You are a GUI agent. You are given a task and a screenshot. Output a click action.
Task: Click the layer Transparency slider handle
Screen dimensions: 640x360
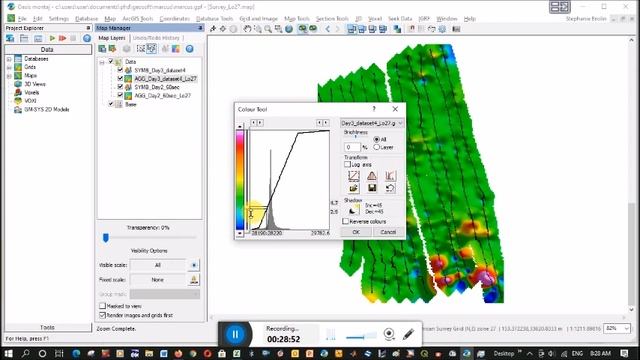point(106,238)
